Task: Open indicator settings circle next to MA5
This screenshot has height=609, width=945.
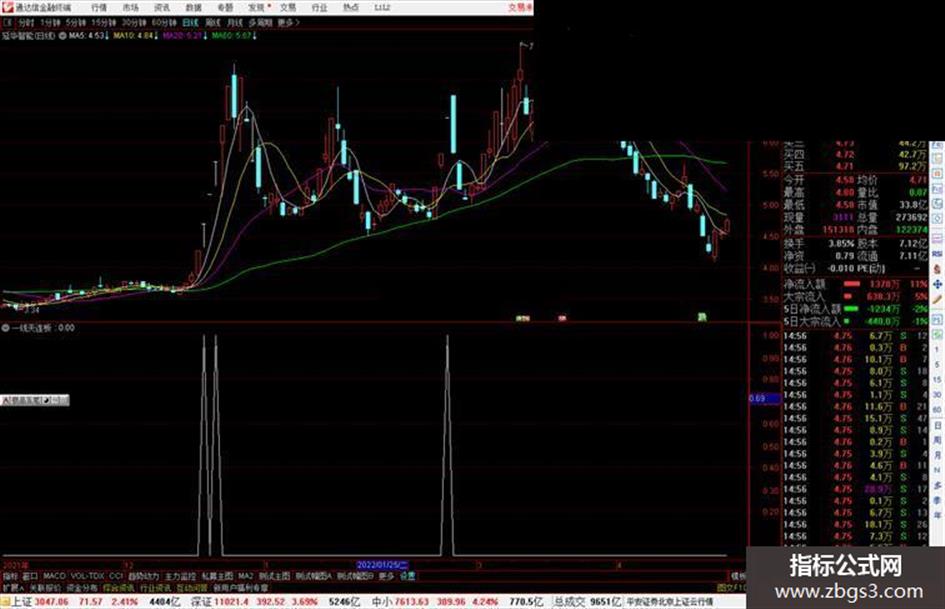Action: [x=62, y=36]
